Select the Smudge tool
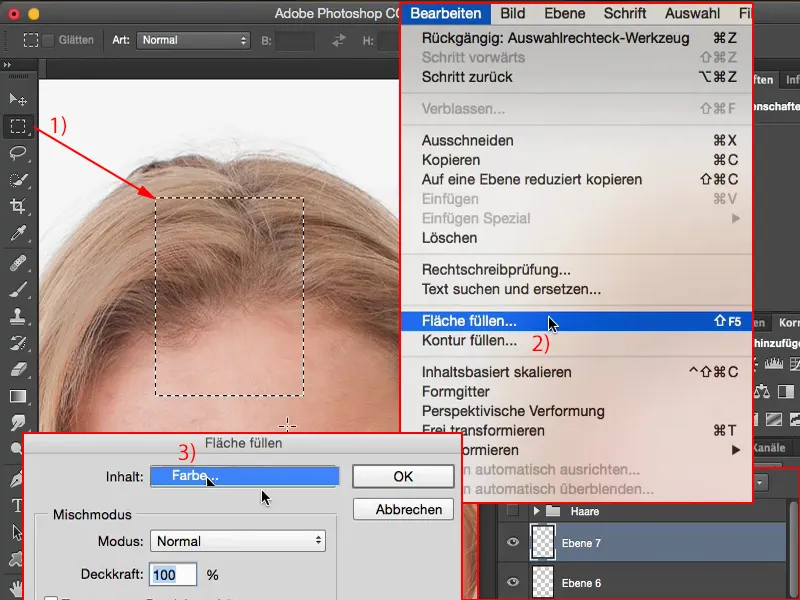Viewport: 800px width, 600px height. coord(18,422)
